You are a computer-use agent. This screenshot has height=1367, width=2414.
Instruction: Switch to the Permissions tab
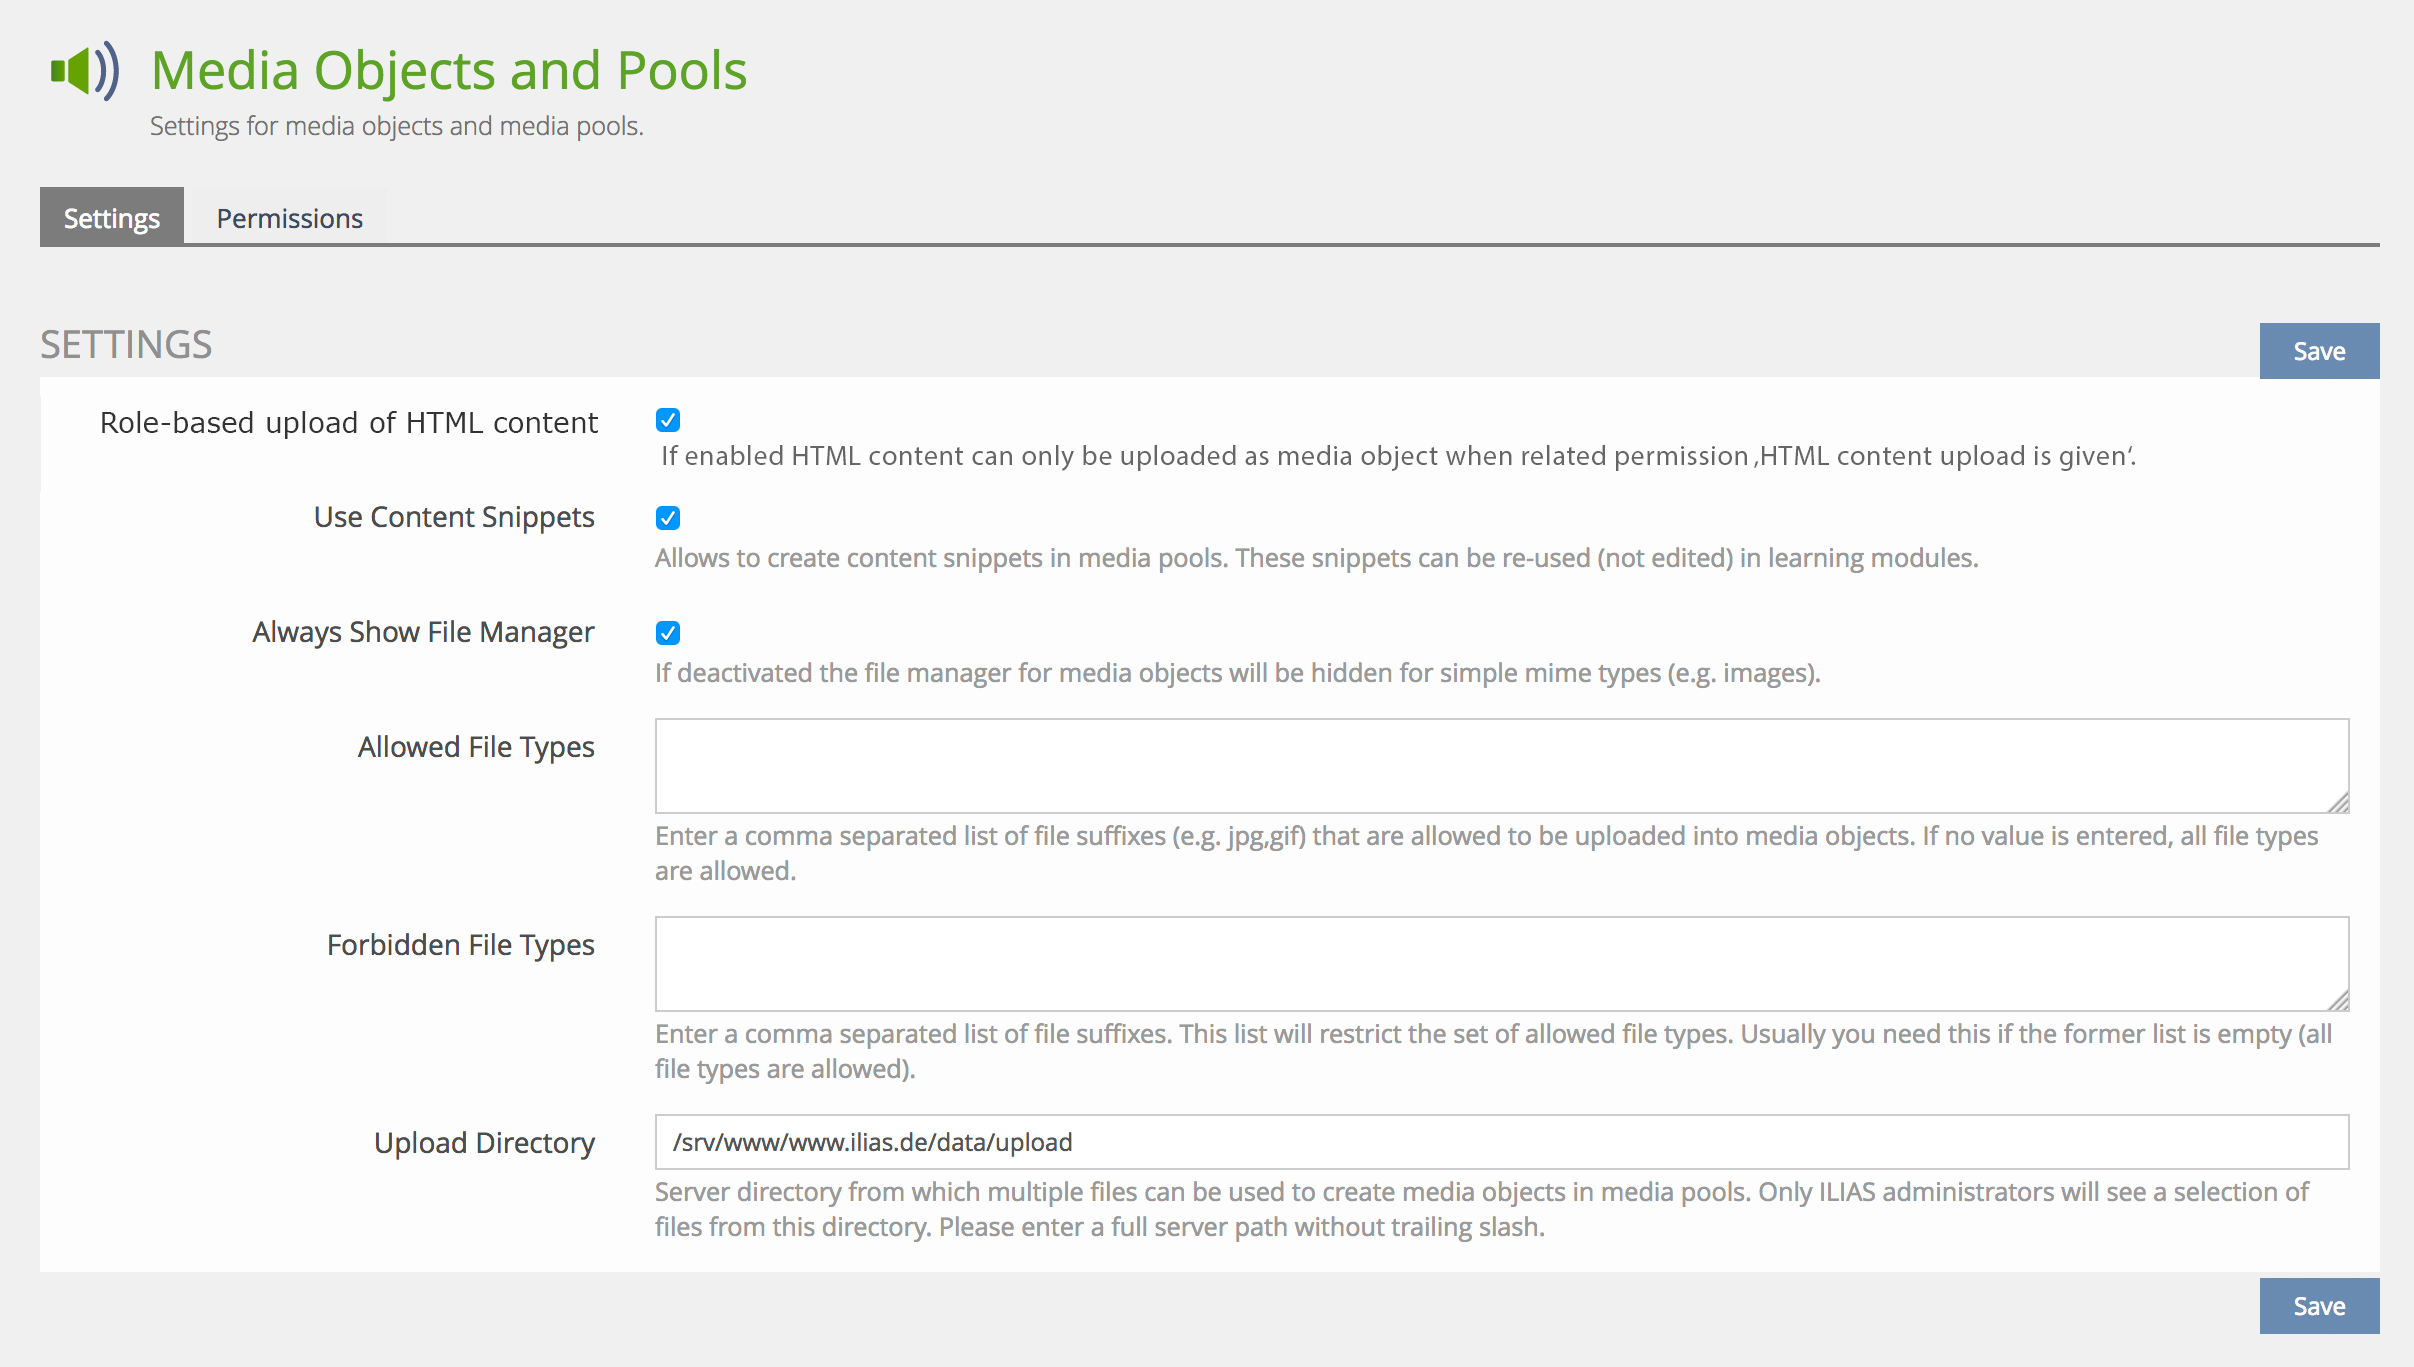coord(289,218)
